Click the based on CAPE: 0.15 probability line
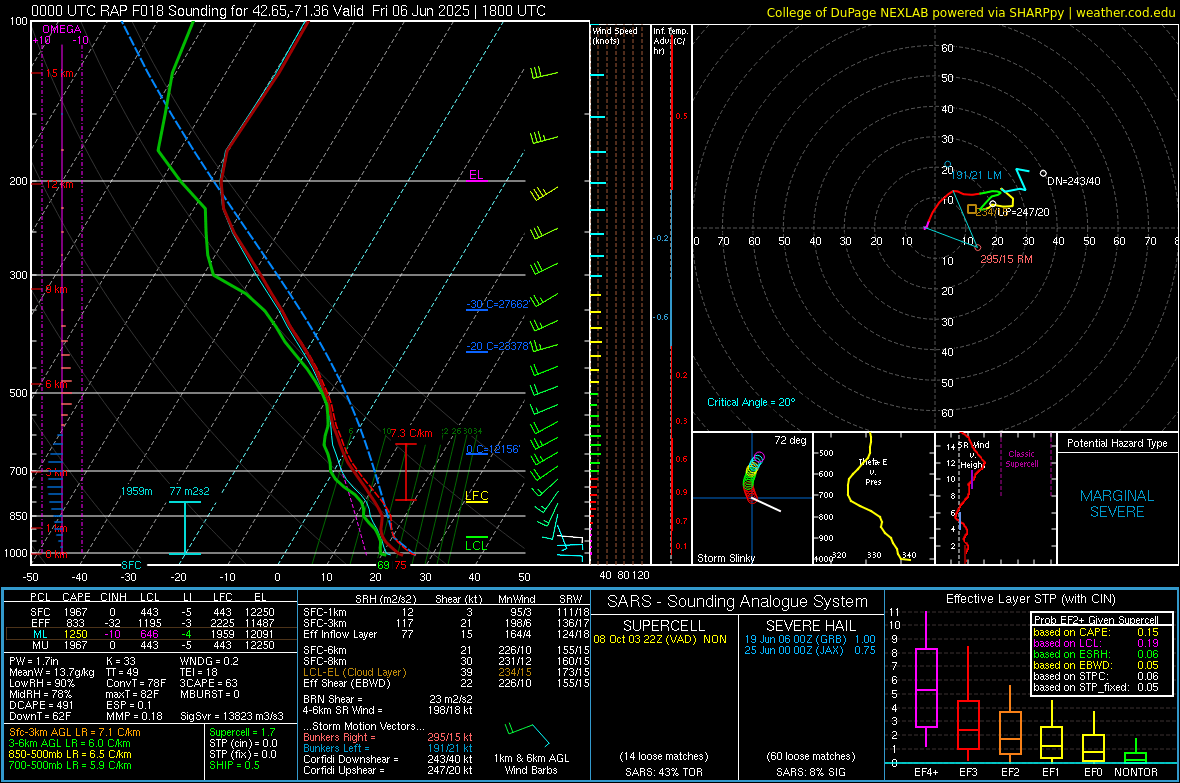The height and width of the screenshot is (783, 1180). (x=1095, y=632)
